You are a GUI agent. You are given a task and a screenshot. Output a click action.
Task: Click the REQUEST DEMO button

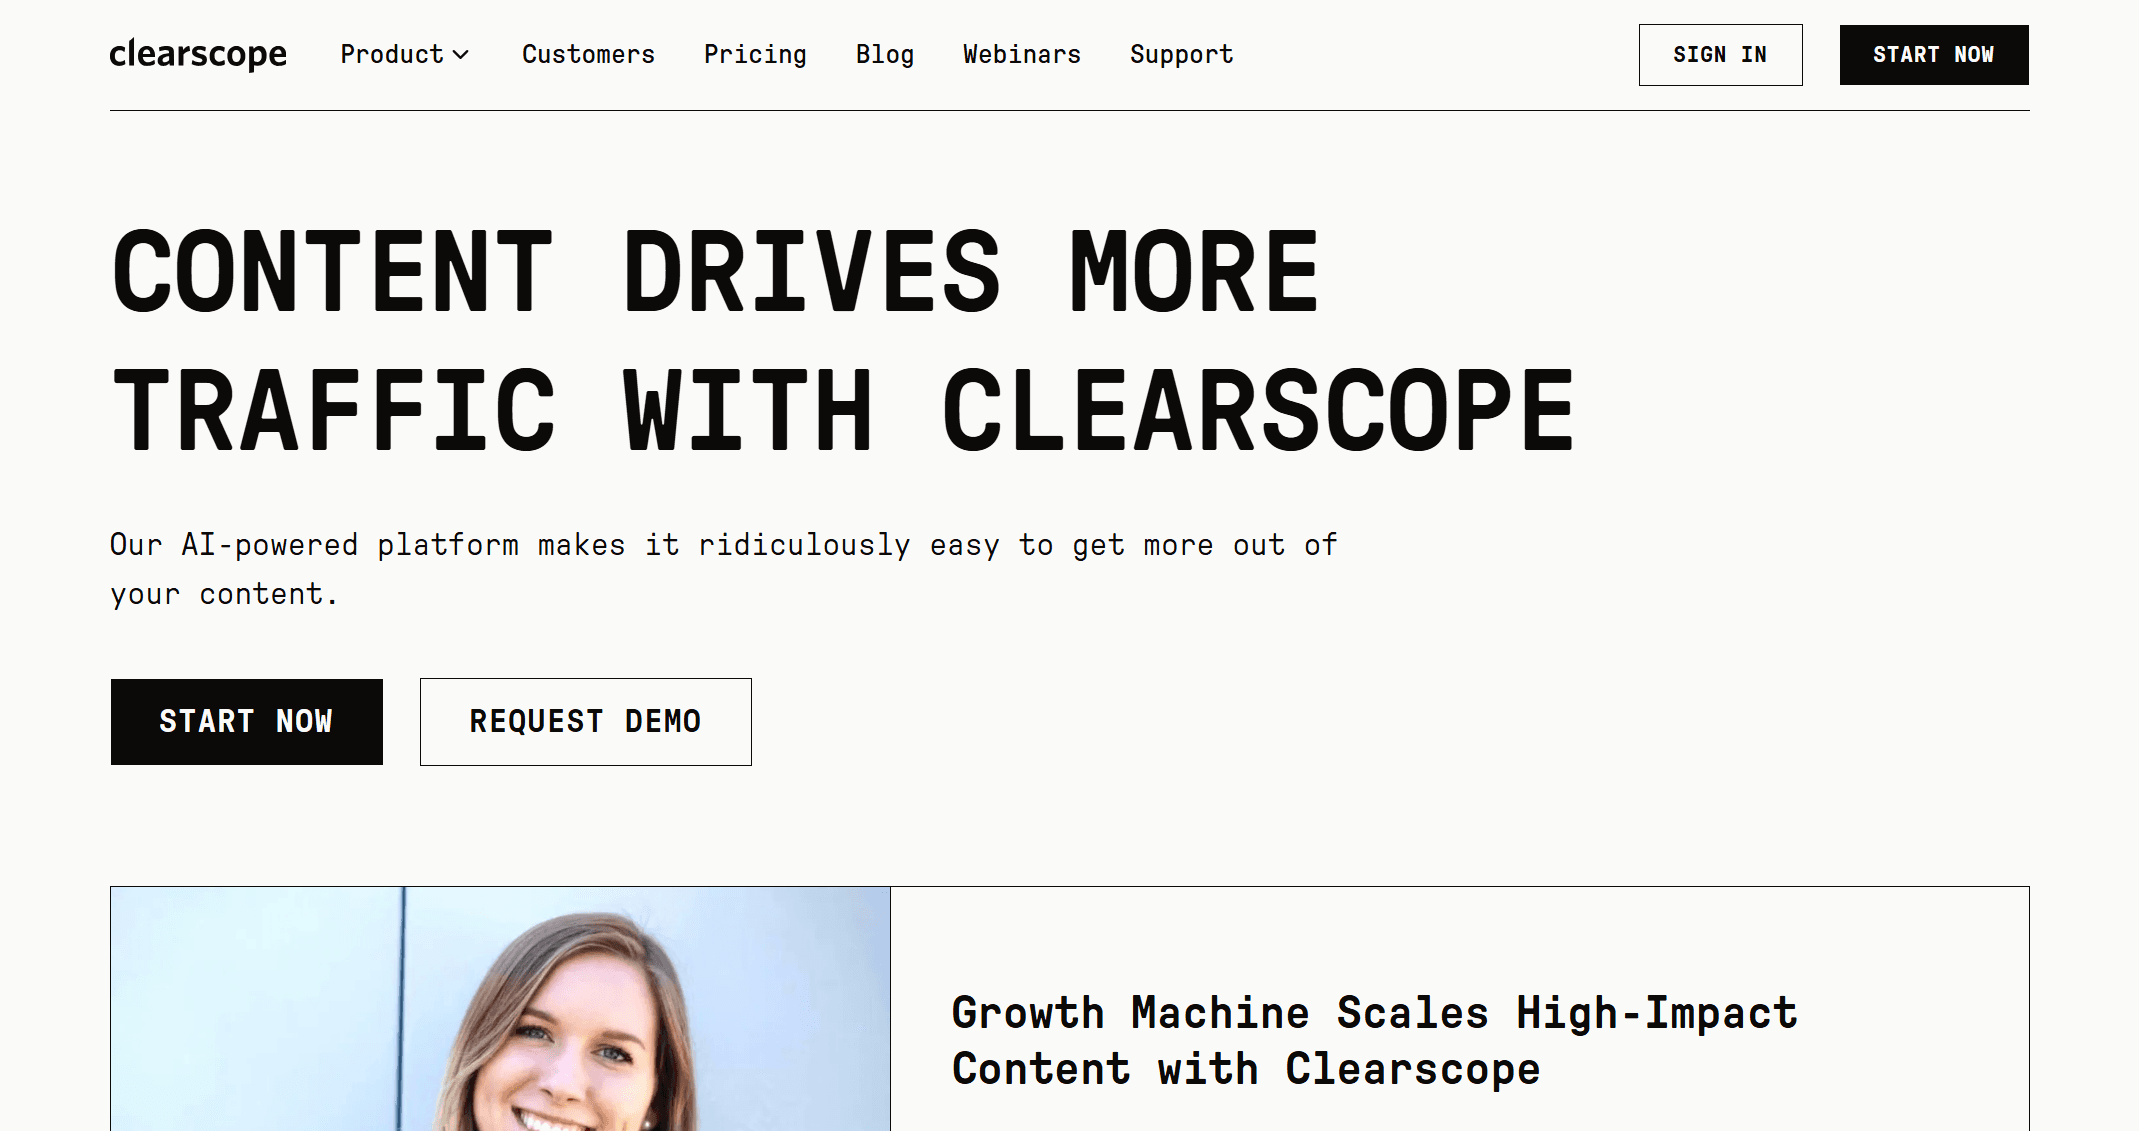click(x=585, y=721)
